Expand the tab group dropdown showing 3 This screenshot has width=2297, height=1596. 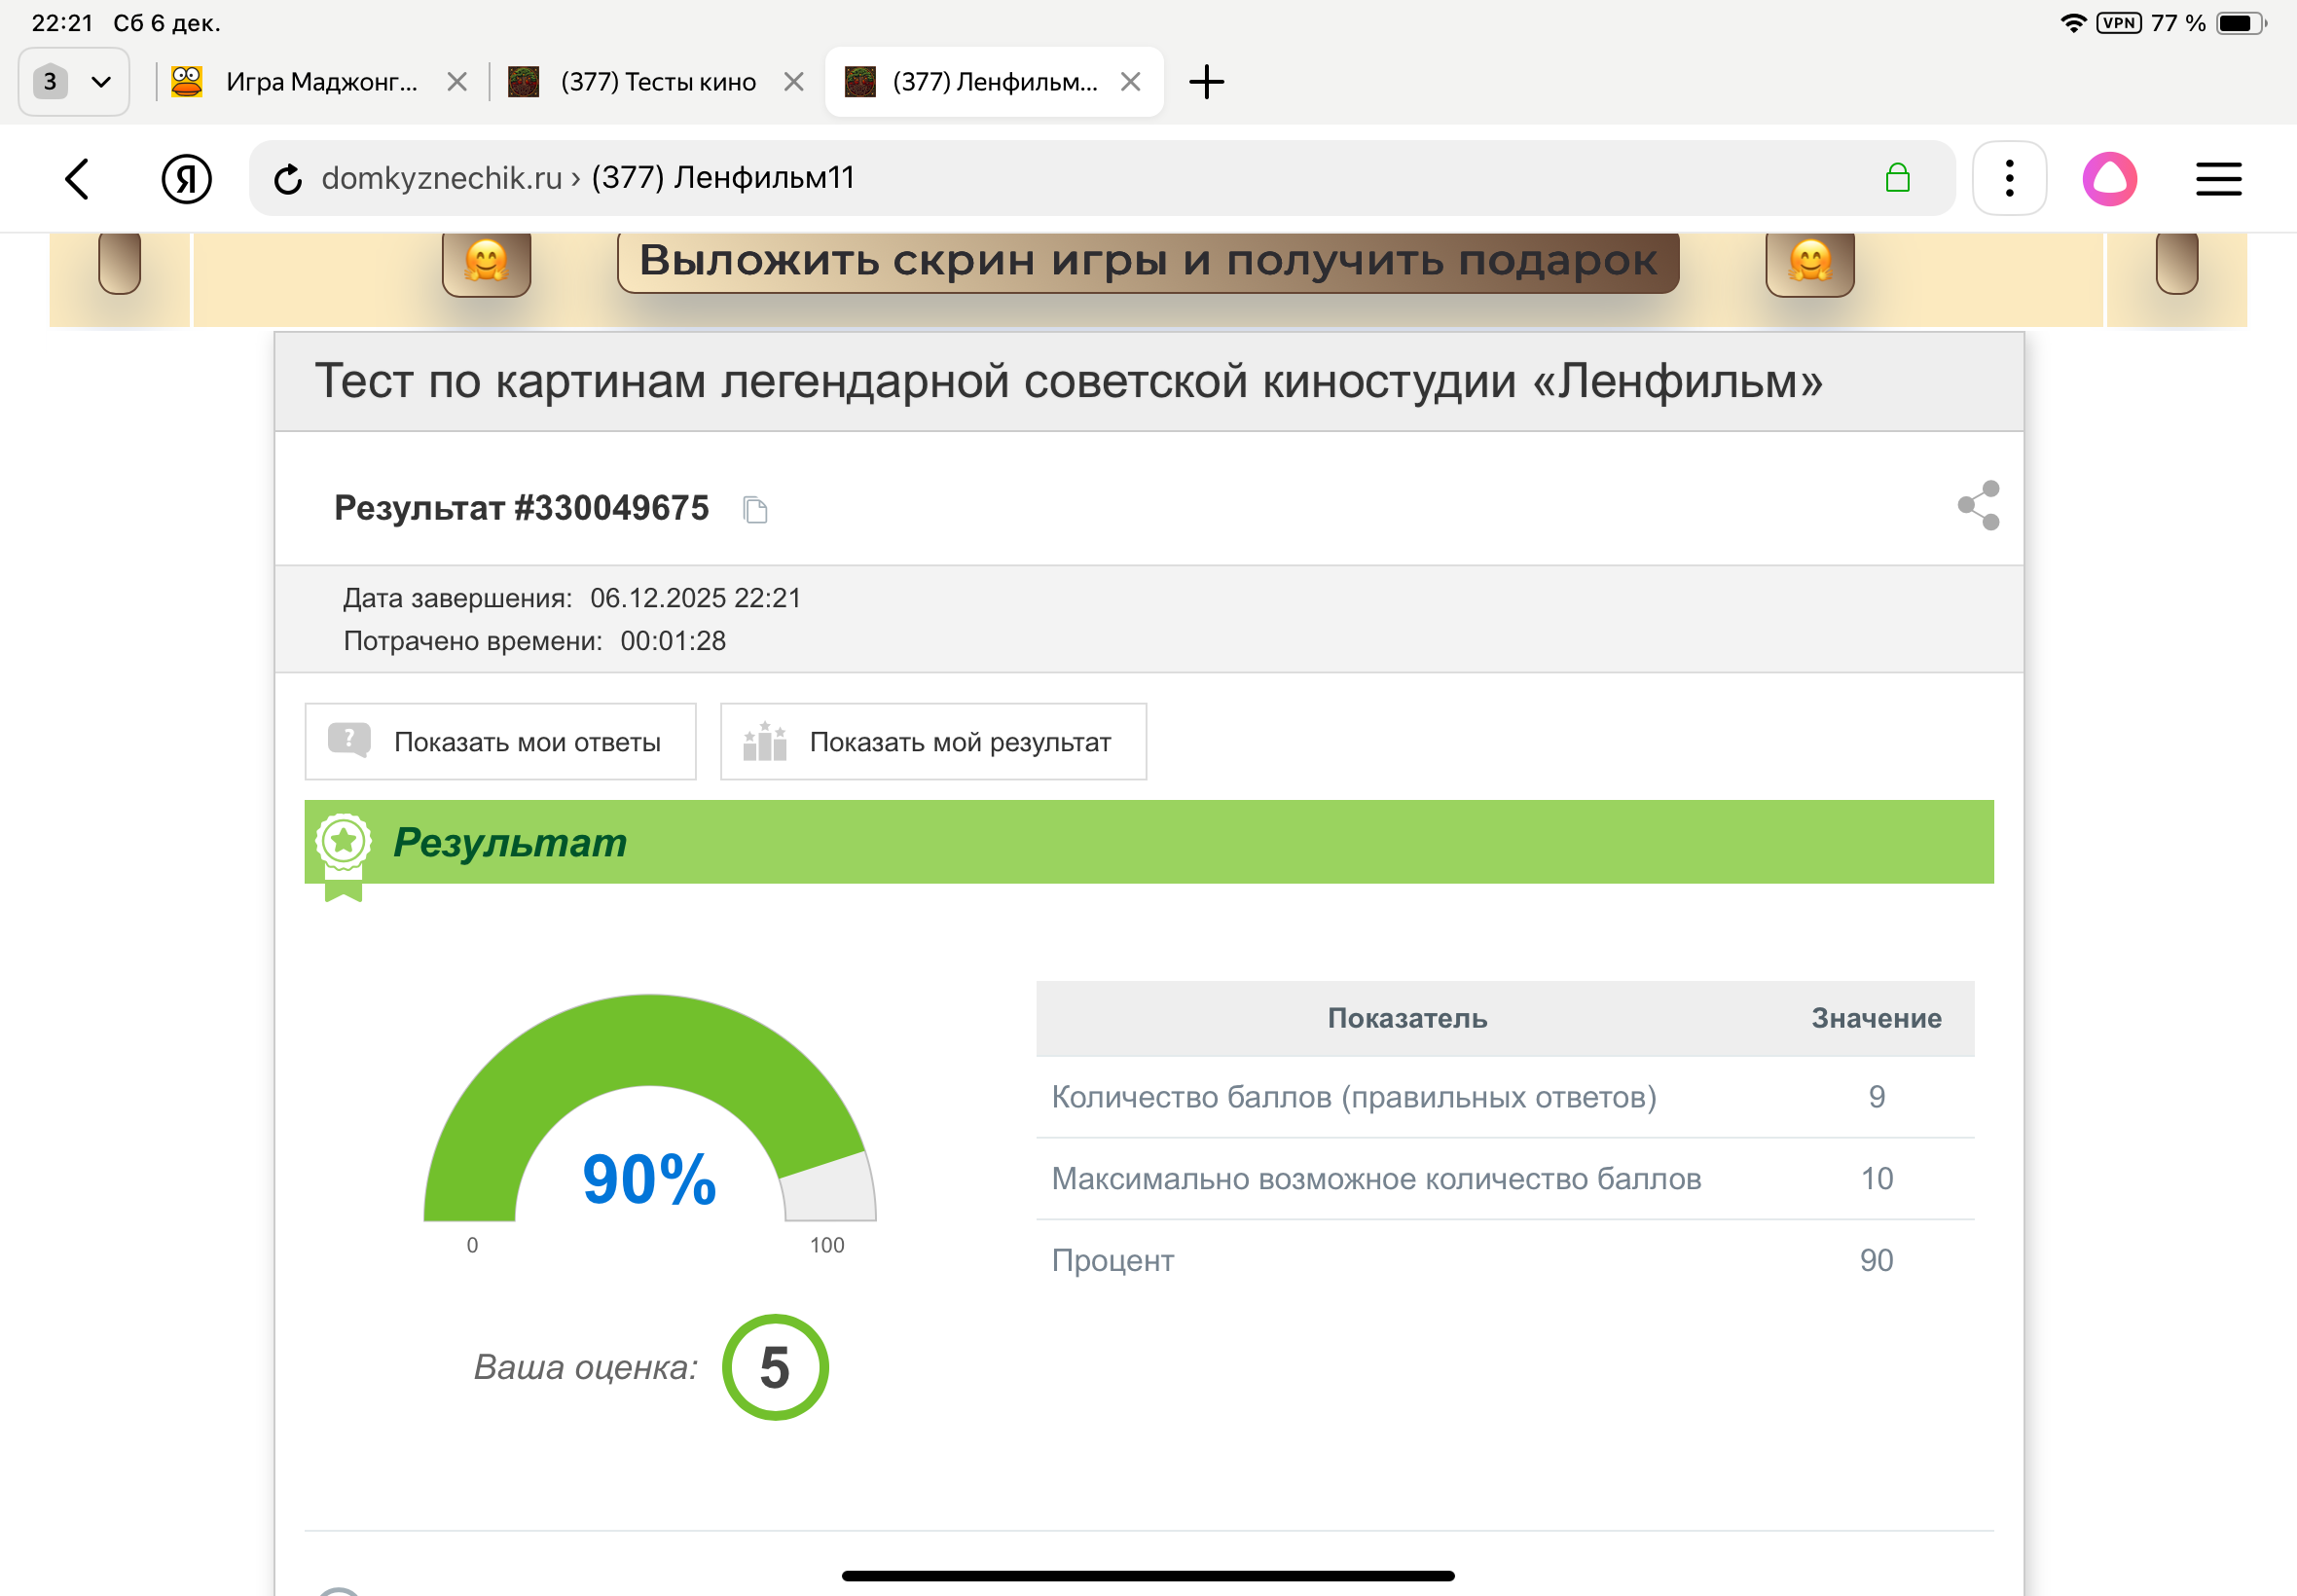pyautogui.click(x=74, y=82)
